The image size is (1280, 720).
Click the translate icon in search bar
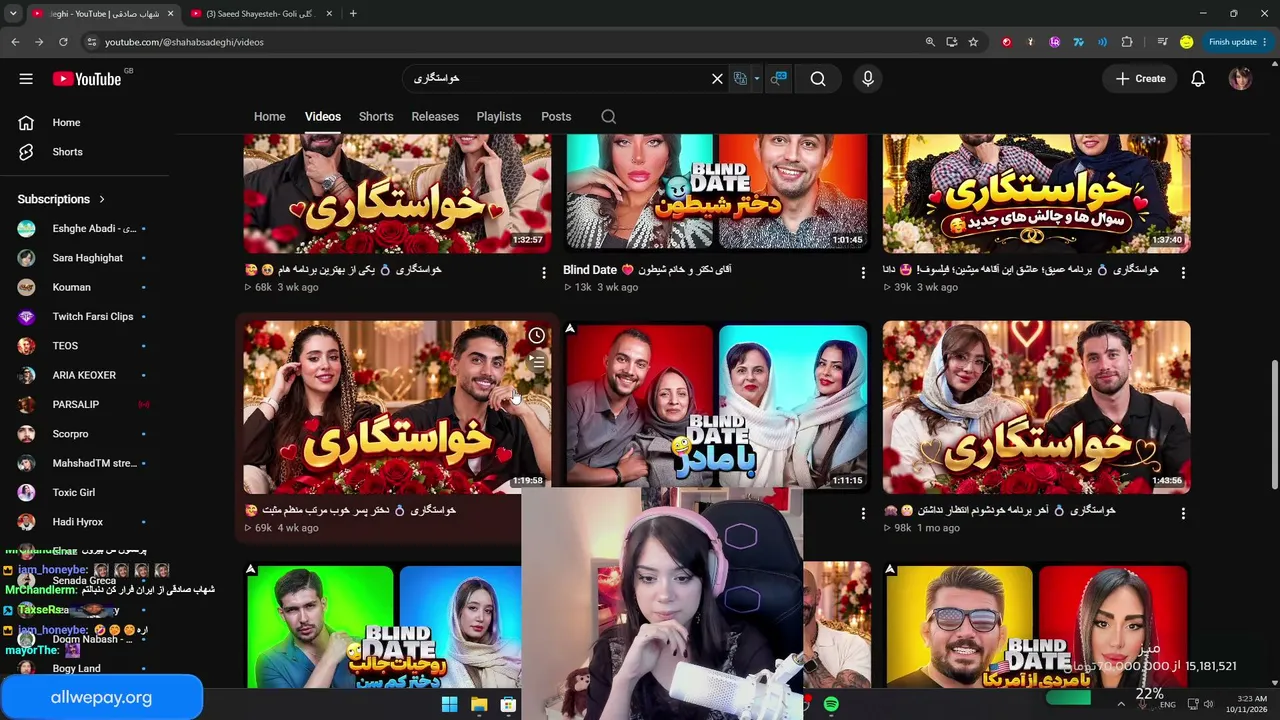[x=740, y=79]
